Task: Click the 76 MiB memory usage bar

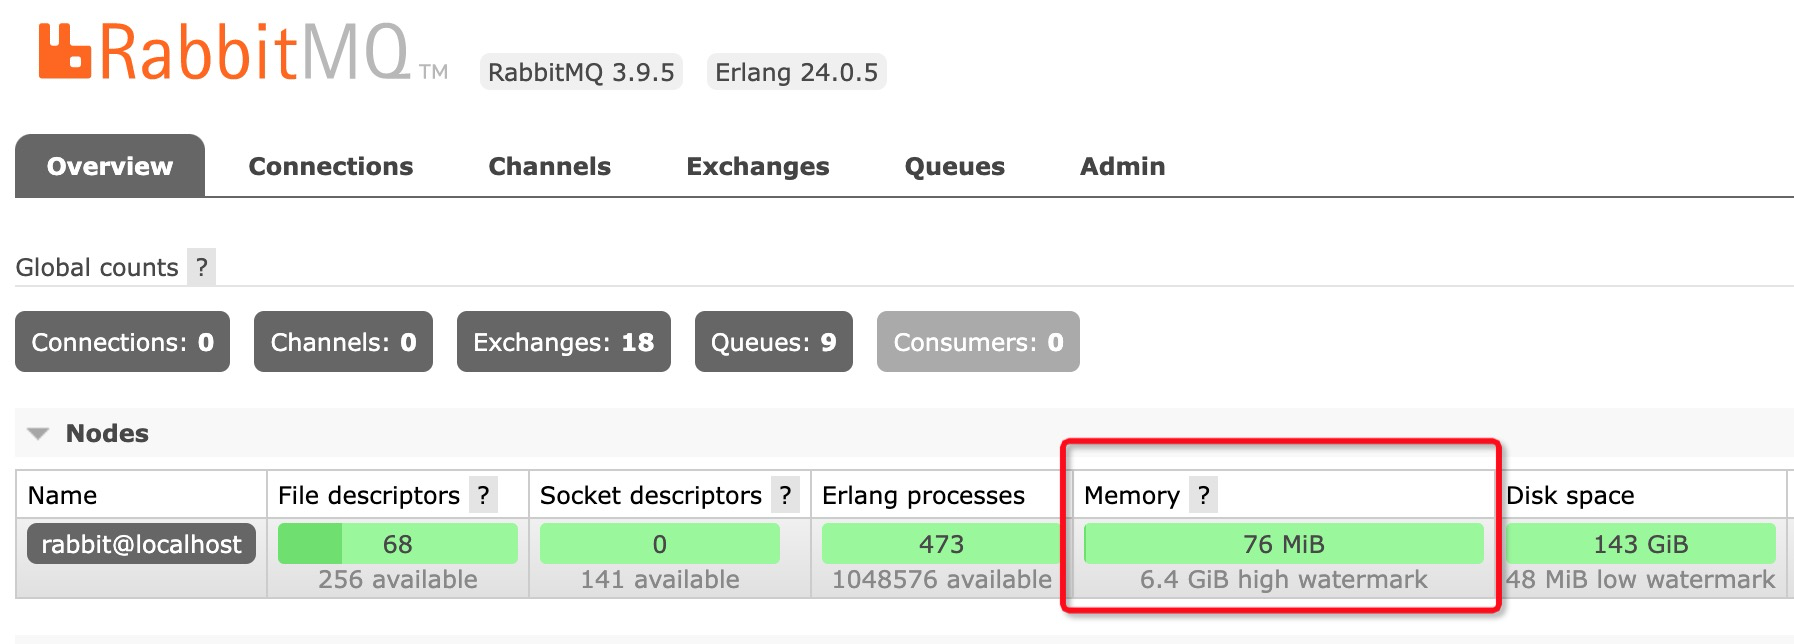Action: point(1283,544)
